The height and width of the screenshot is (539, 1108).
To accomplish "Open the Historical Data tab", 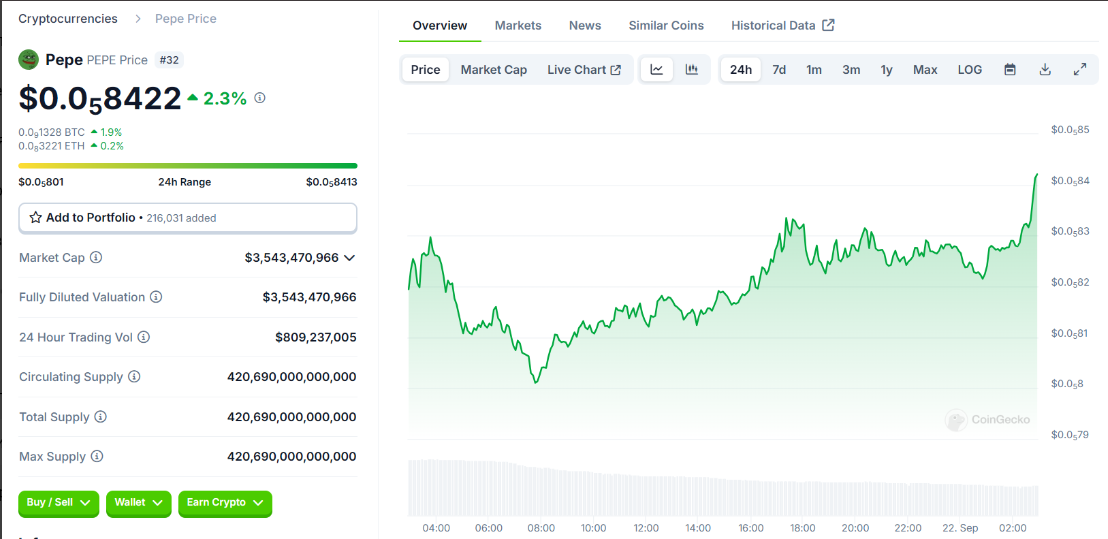I will [783, 25].
